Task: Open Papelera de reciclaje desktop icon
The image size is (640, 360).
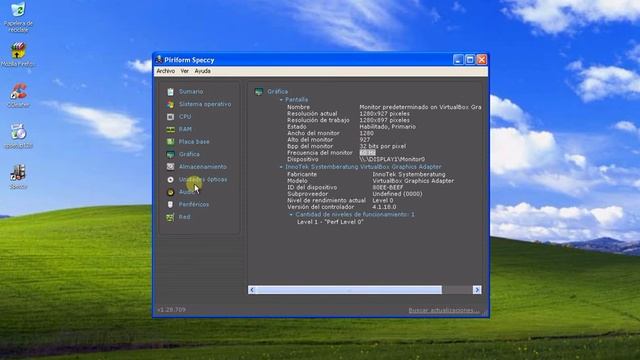Action: [18, 17]
